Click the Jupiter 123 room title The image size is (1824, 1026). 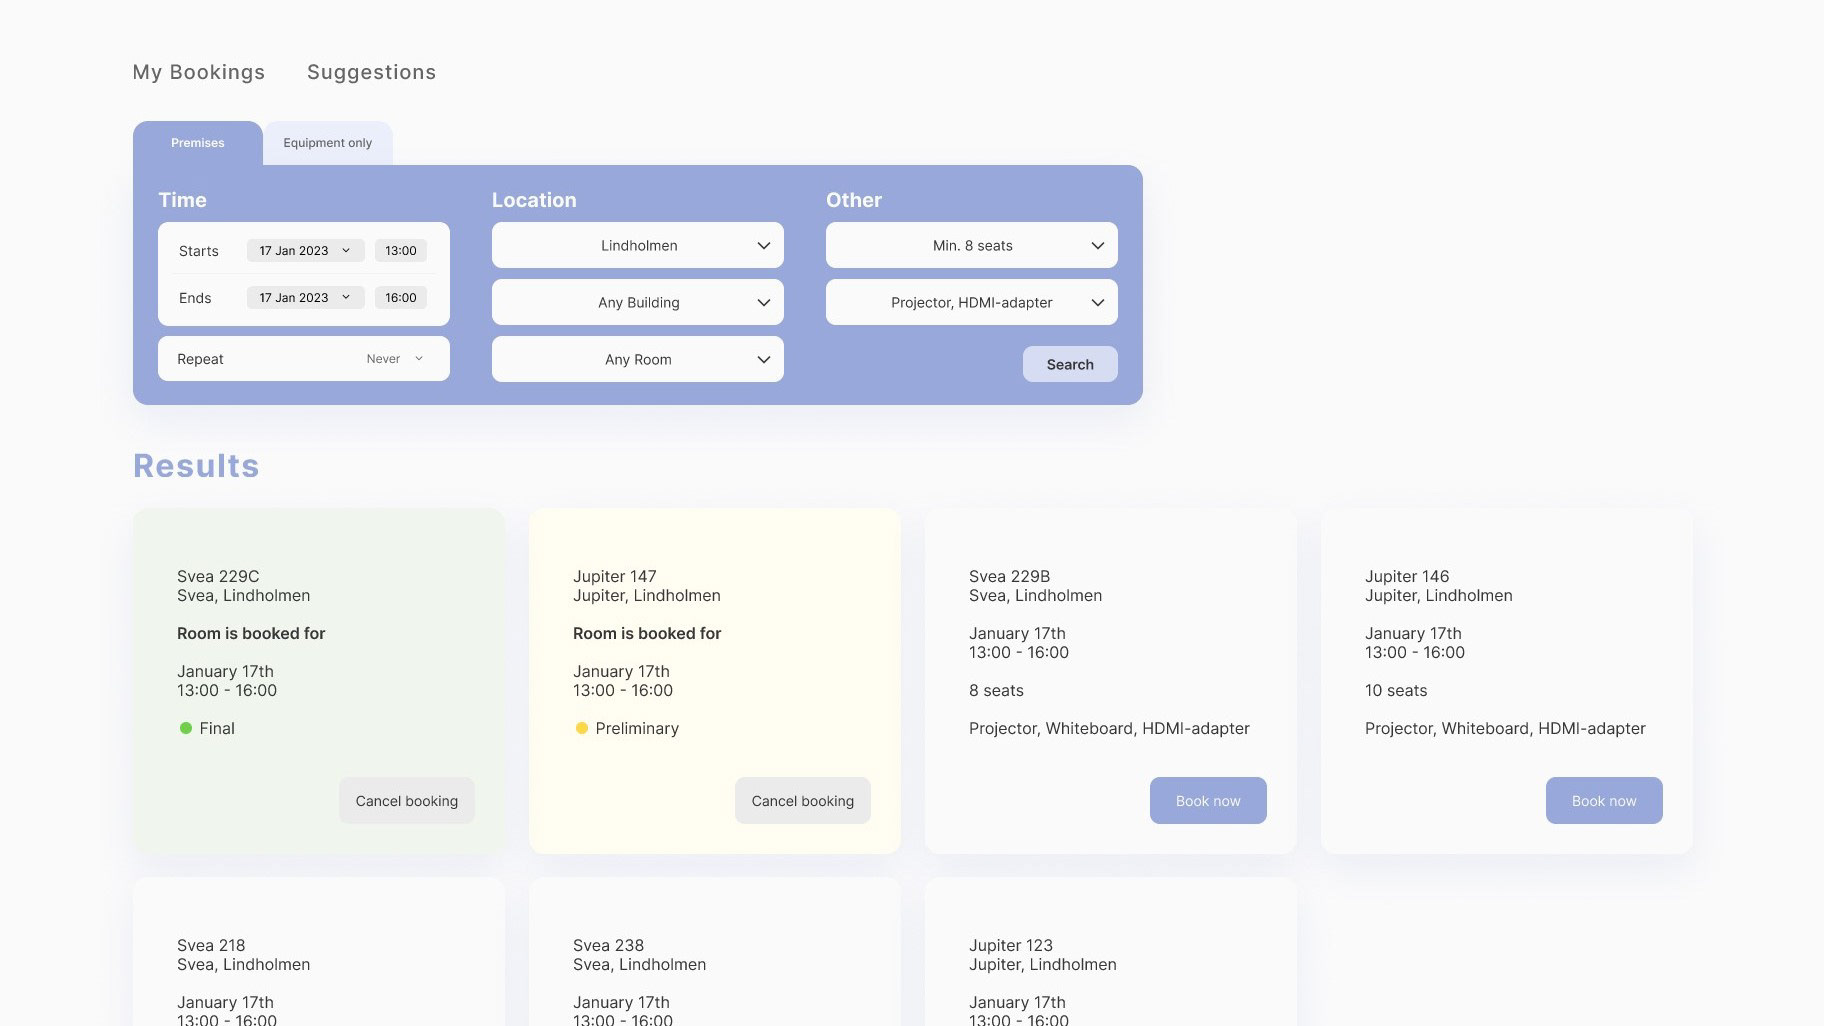tap(1011, 945)
